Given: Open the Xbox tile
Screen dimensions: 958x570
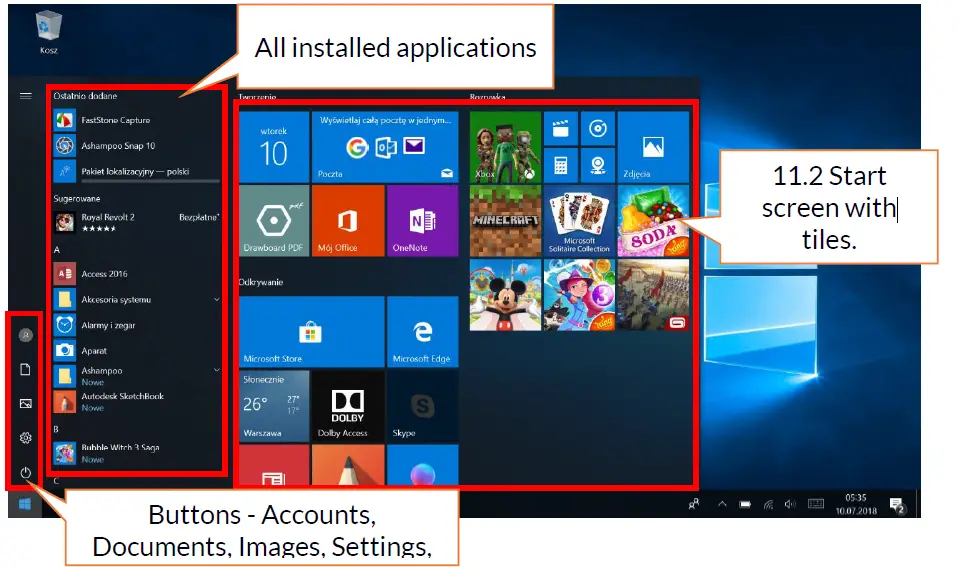Looking at the screenshot, I should click(505, 147).
